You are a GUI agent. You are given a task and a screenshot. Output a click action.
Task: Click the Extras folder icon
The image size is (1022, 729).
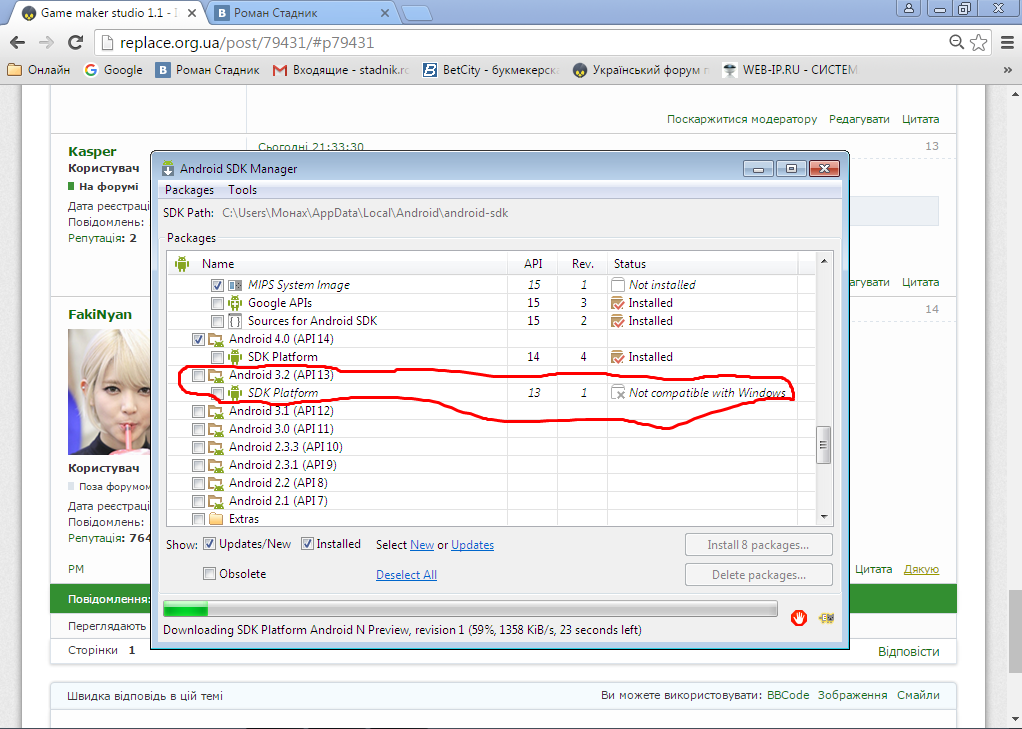pos(216,519)
